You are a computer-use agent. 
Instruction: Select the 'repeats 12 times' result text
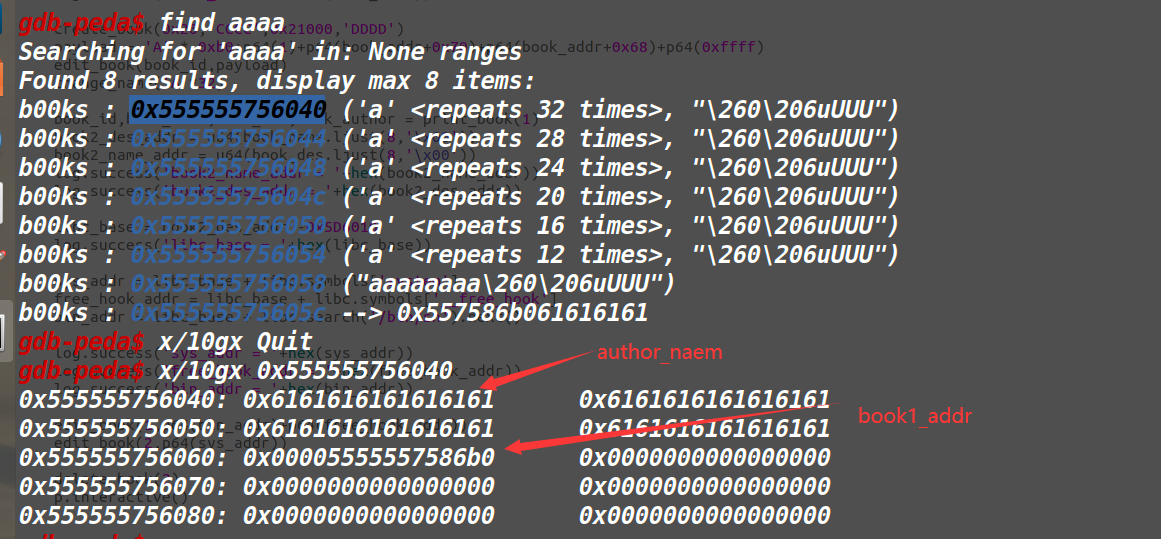pyautogui.click(x=620, y=254)
